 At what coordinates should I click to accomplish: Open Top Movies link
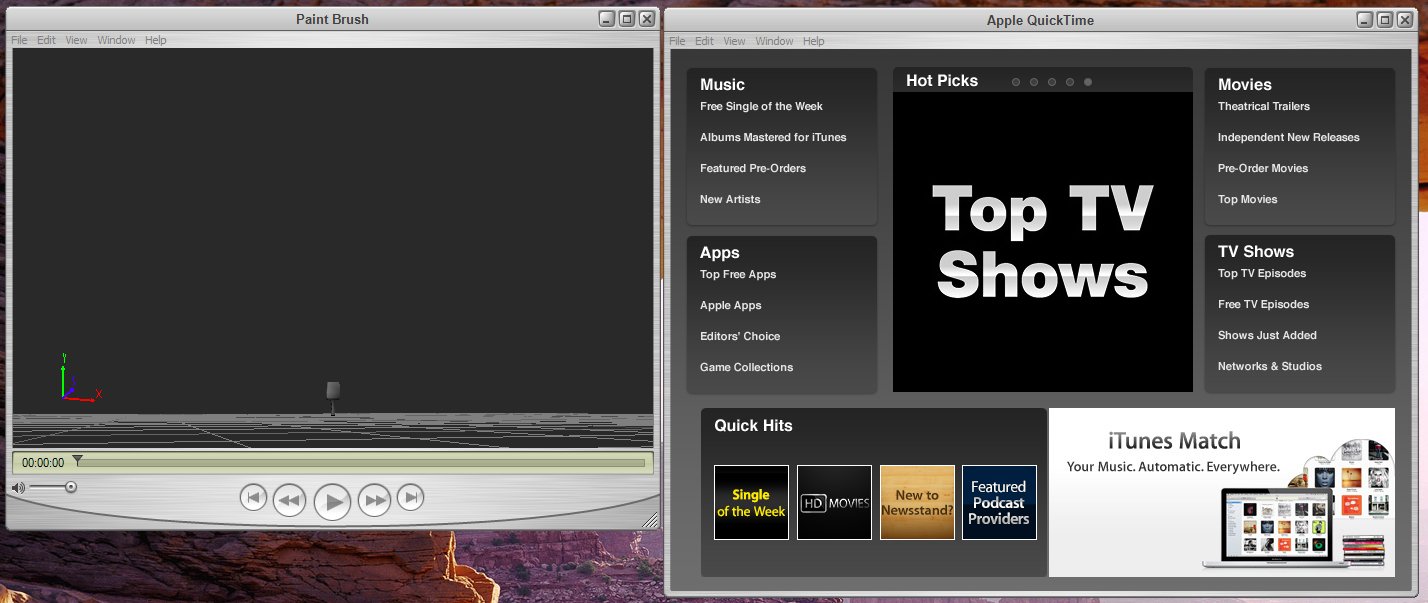point(1248,199)
